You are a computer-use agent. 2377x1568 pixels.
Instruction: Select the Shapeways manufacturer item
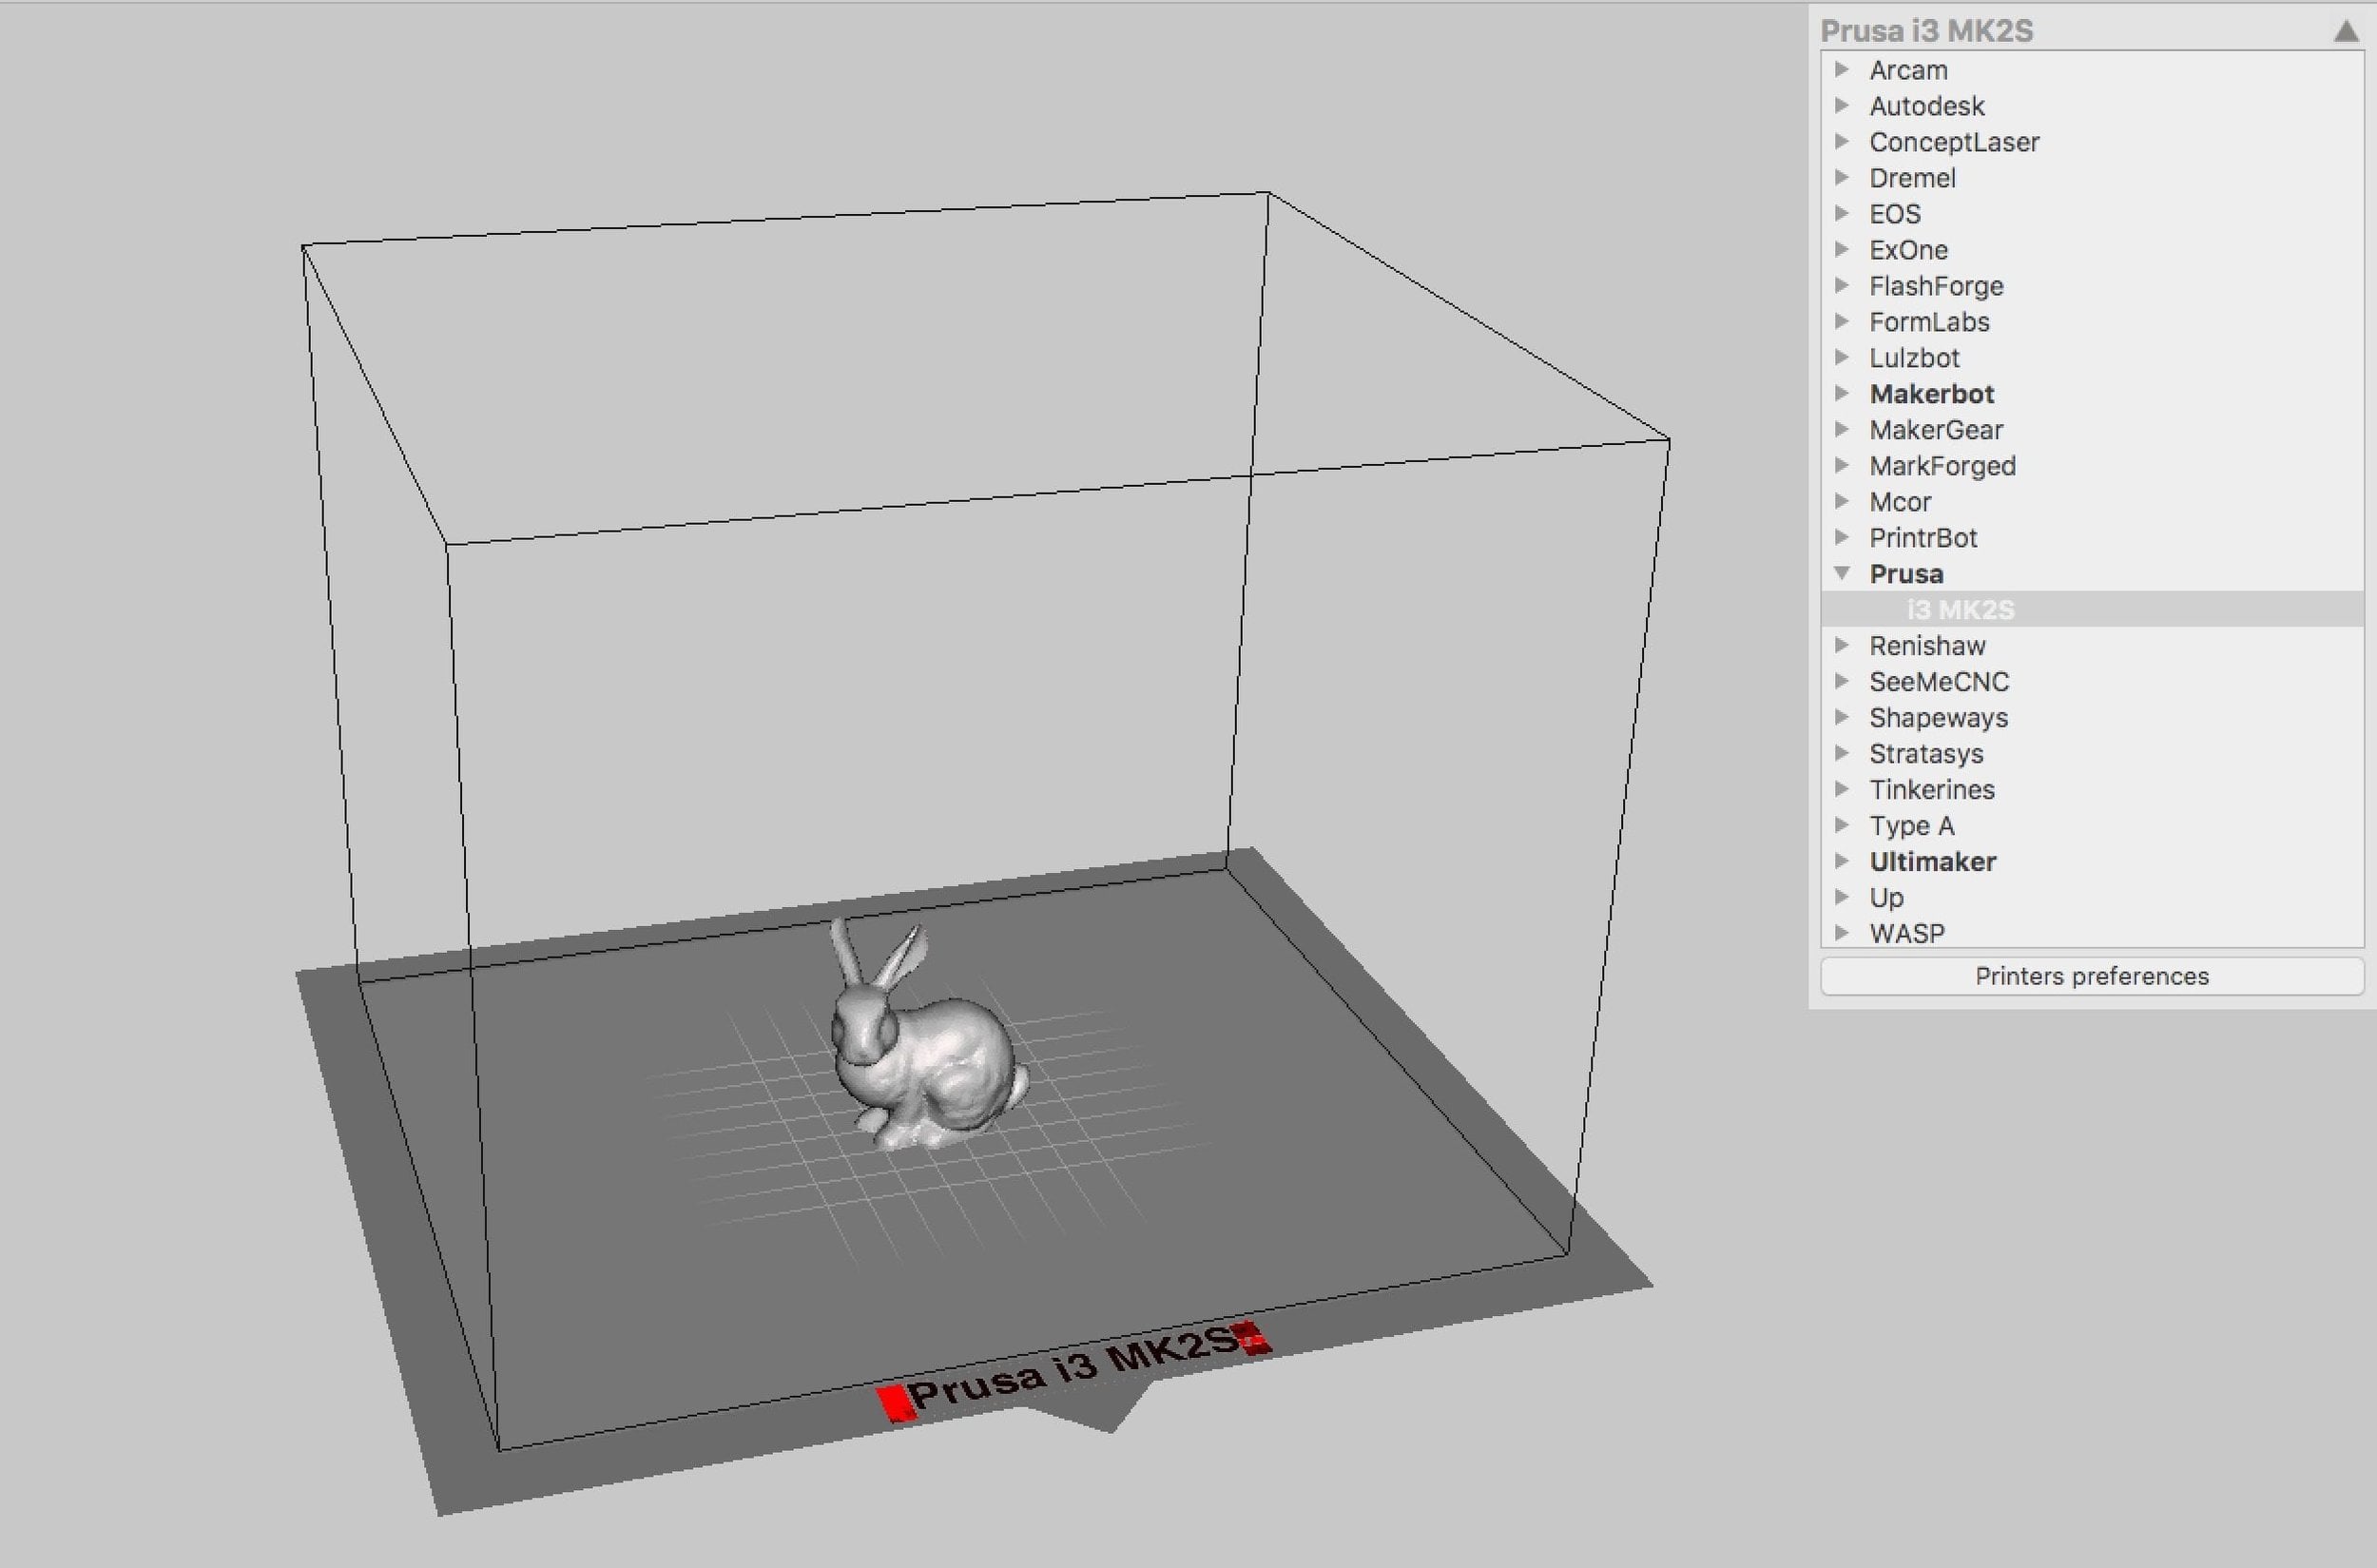pyautogui.click(x=1938, y=718)
